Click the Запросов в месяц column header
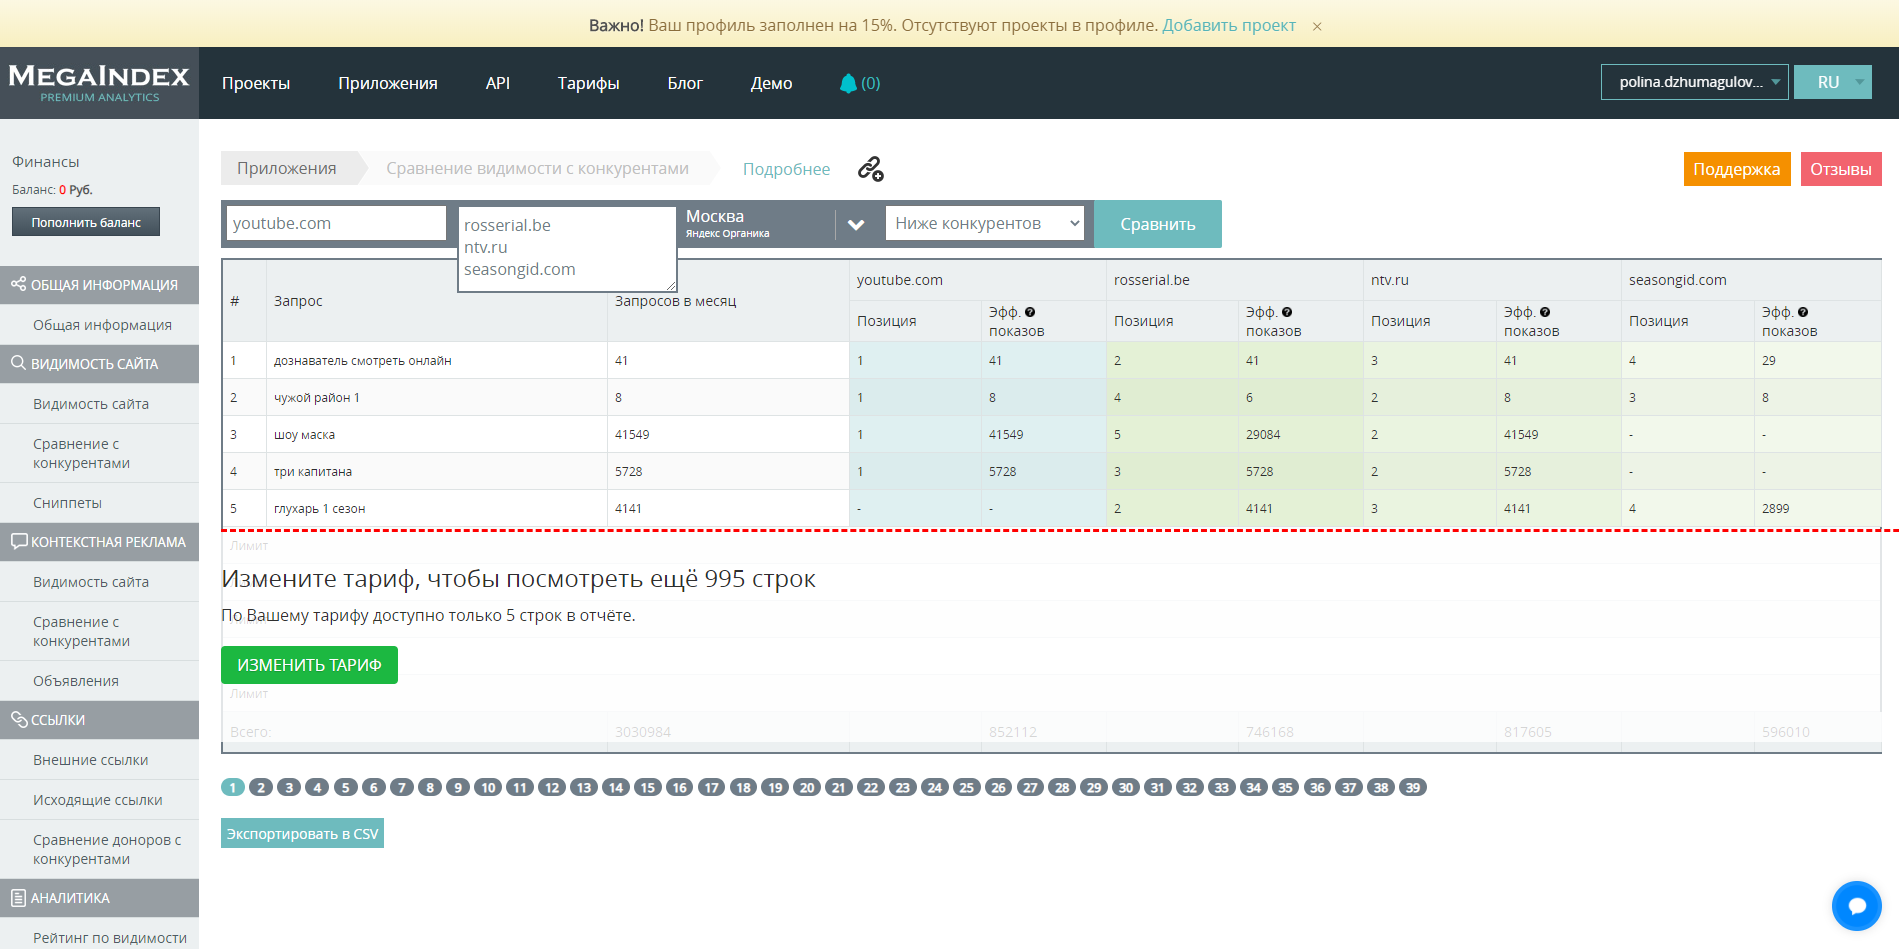 pos(675,301)
